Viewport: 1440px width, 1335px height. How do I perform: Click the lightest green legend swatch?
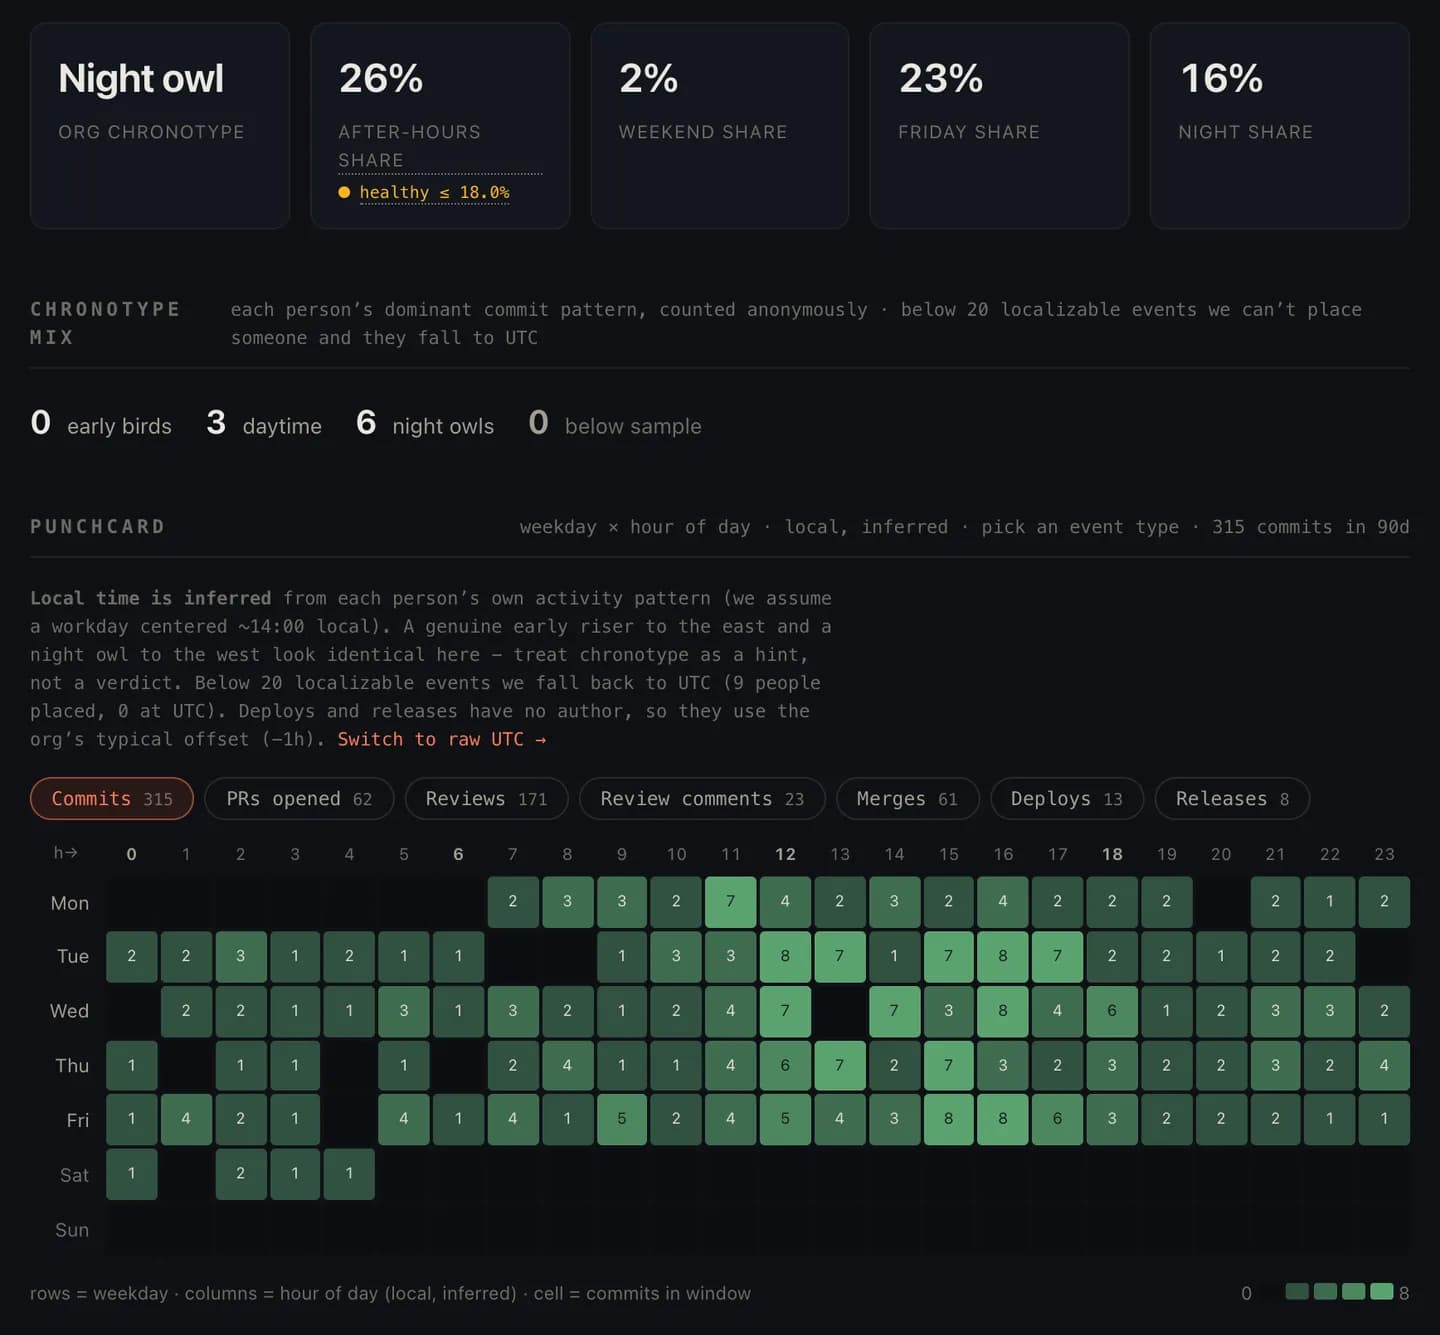[x=1382, y=1291]
